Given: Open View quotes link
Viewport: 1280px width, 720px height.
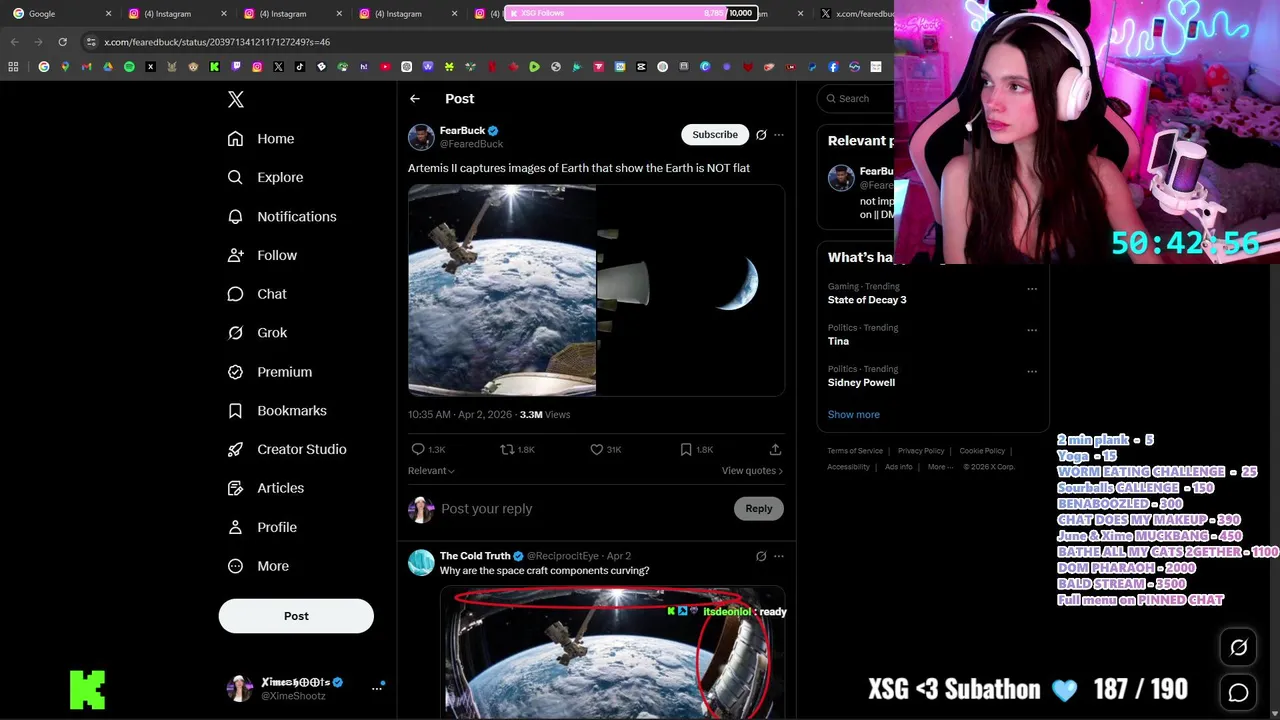Looking at the screenshot, I should click(752, 471).
